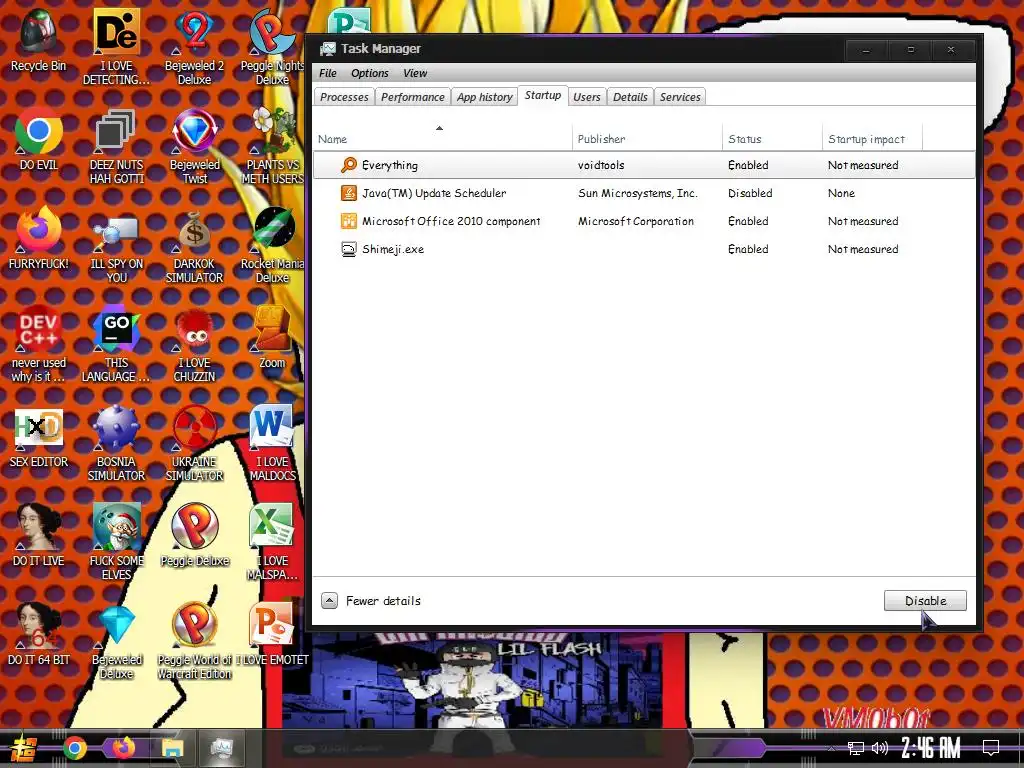Viewport: 1024px width, 768px height.
Task: Open the elf game desktop icon
Action: pyautogui.click(x=116, y=542)
